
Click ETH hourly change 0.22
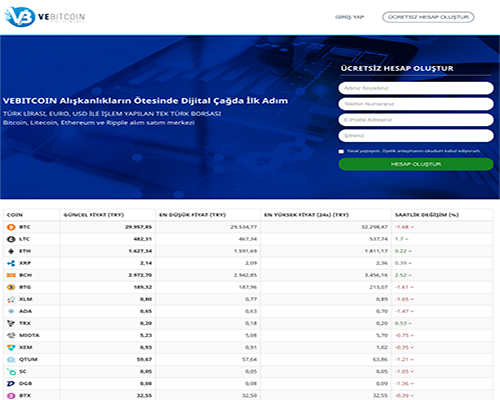[401, 251]
